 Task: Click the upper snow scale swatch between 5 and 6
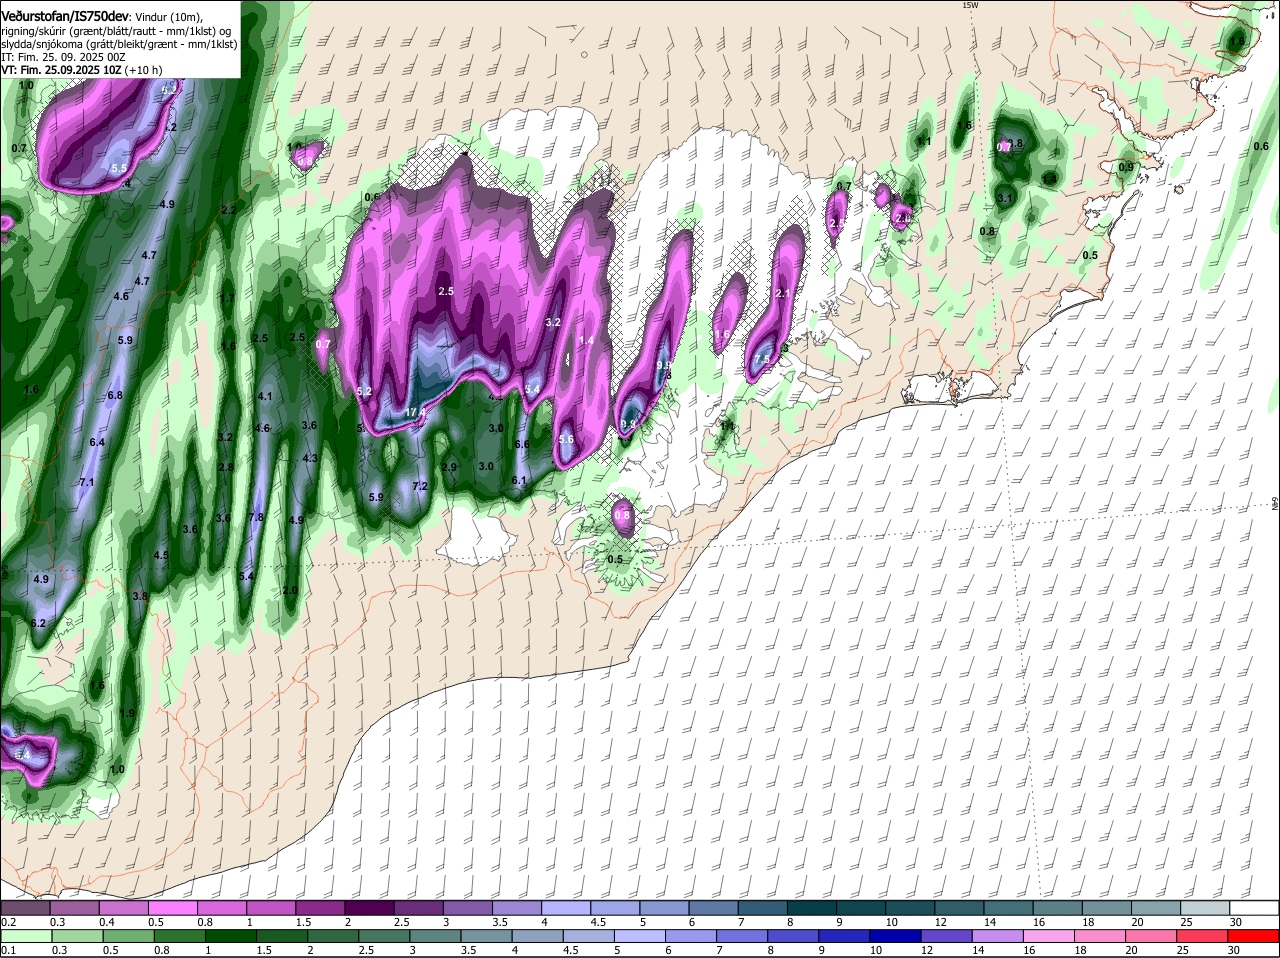pyautogui.click(x=664, y=908)
